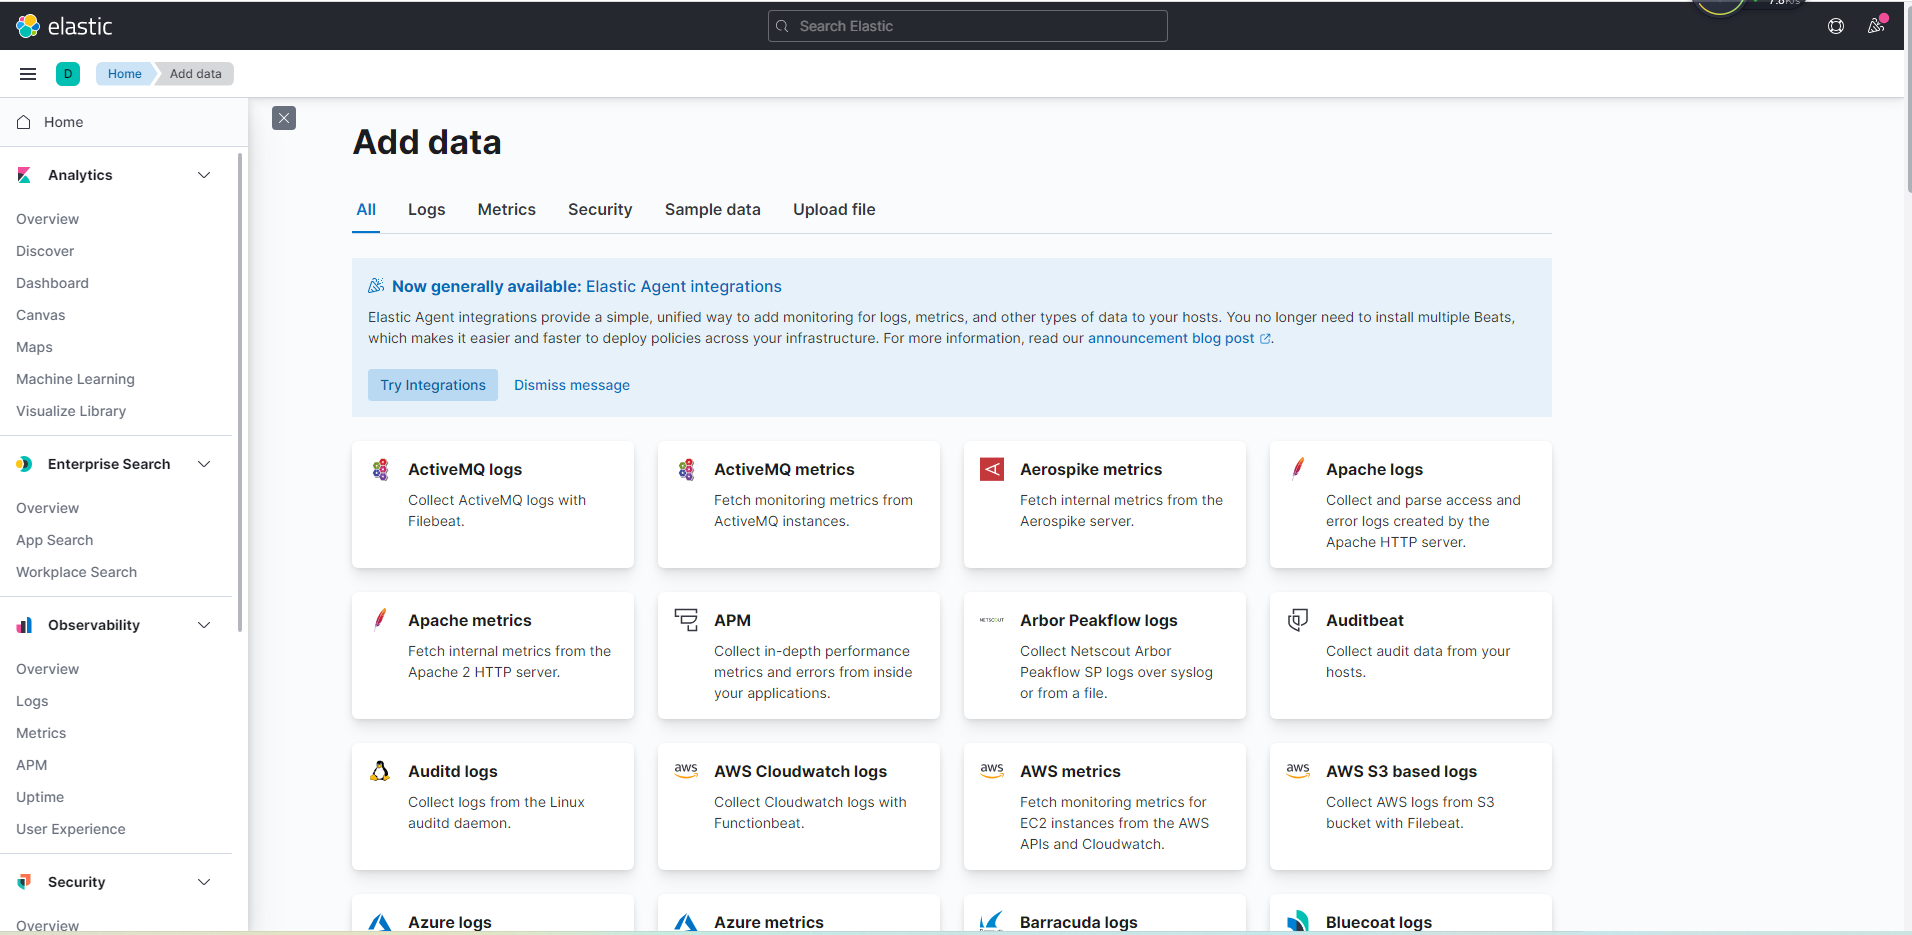Toggle the hamburger navigation menu
The width and height of the screenshot is (1912, 935).
(x=28, y=74)
